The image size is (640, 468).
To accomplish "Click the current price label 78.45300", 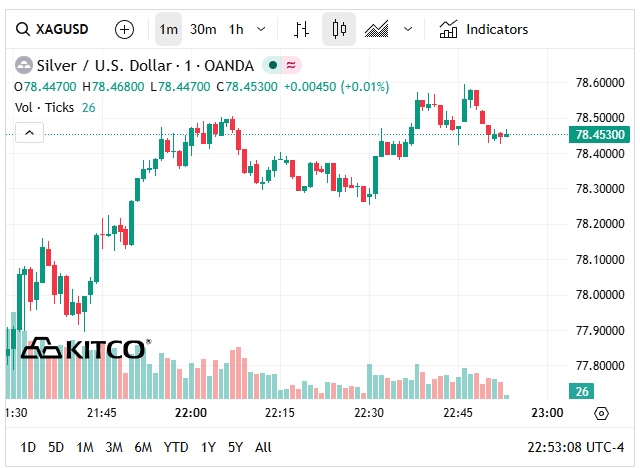I will (599, 134).
